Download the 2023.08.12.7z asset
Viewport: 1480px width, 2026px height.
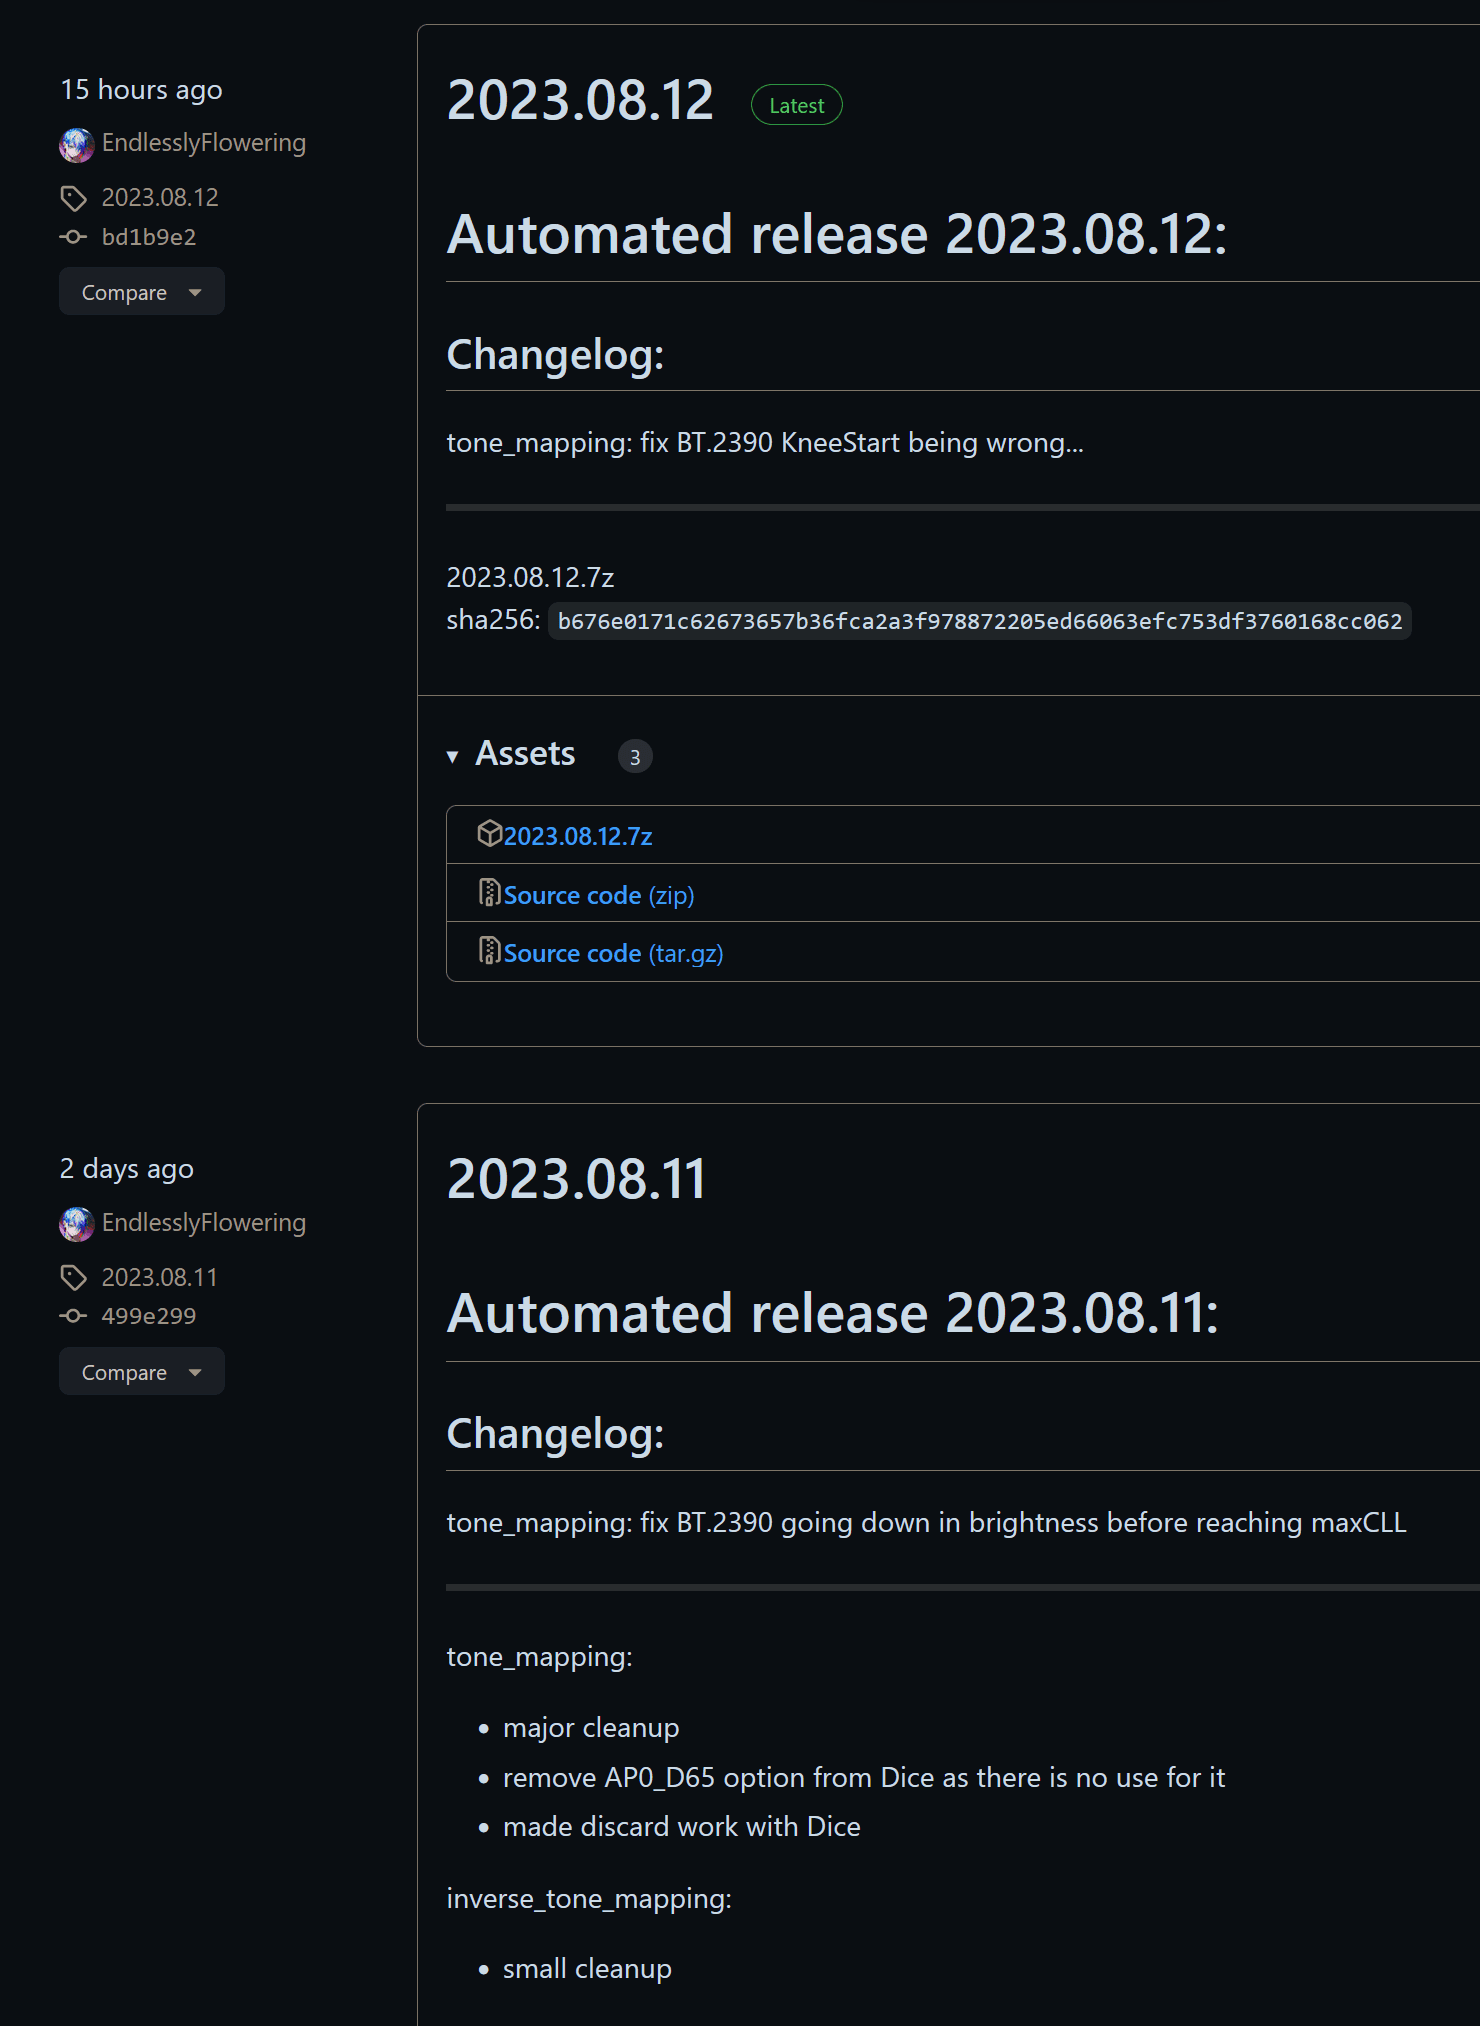point(578,836)
